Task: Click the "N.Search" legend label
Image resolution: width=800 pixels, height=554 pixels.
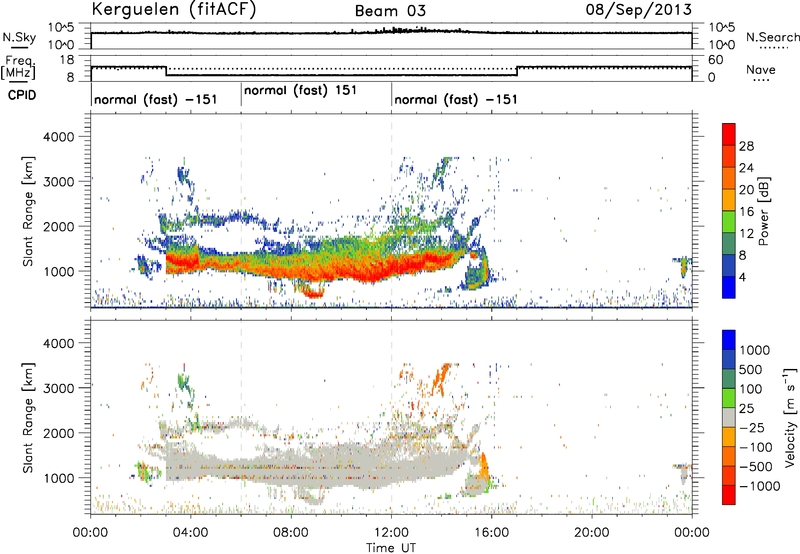Action: pos(773,37)
